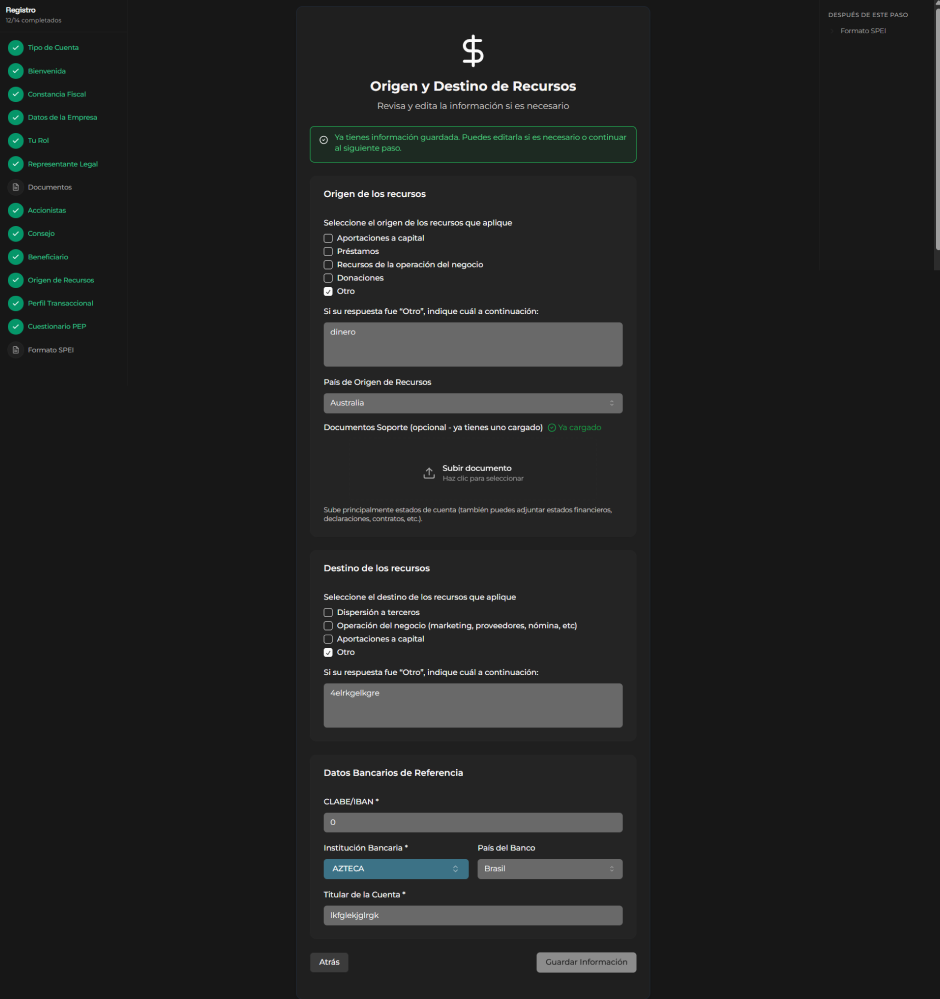Click the destination Otro text area
The width and height of the screenshot is (940, 999).
(473, 705)
